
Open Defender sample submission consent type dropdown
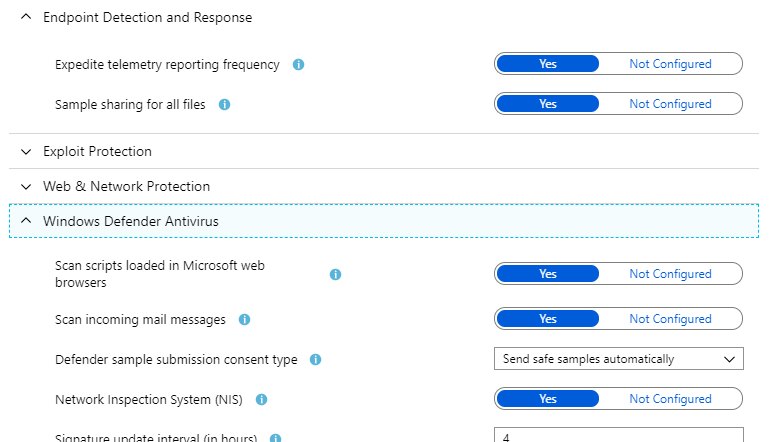618,359
